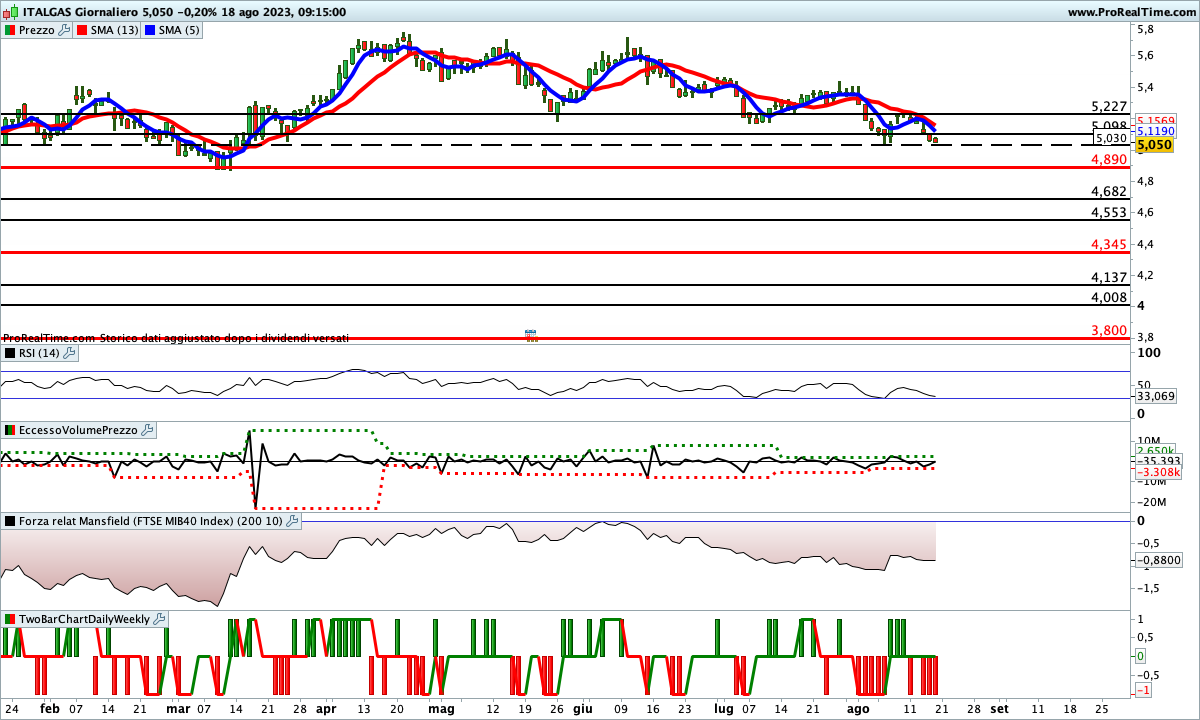Open Forza relat Mansfield settings wrench

point(292,521)
